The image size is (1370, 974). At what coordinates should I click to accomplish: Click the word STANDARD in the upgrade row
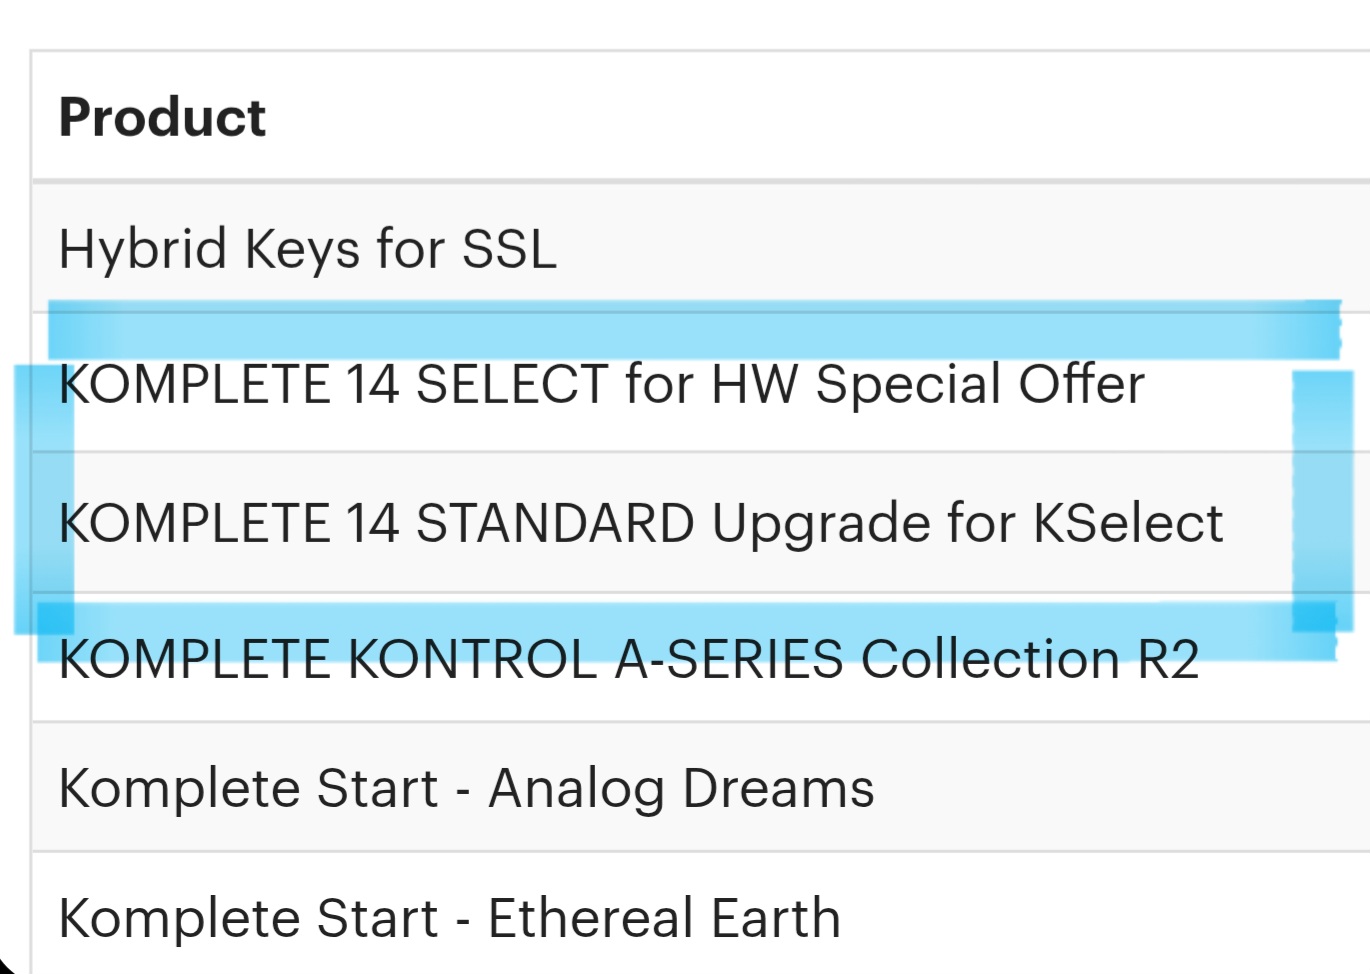coord(555,523)
